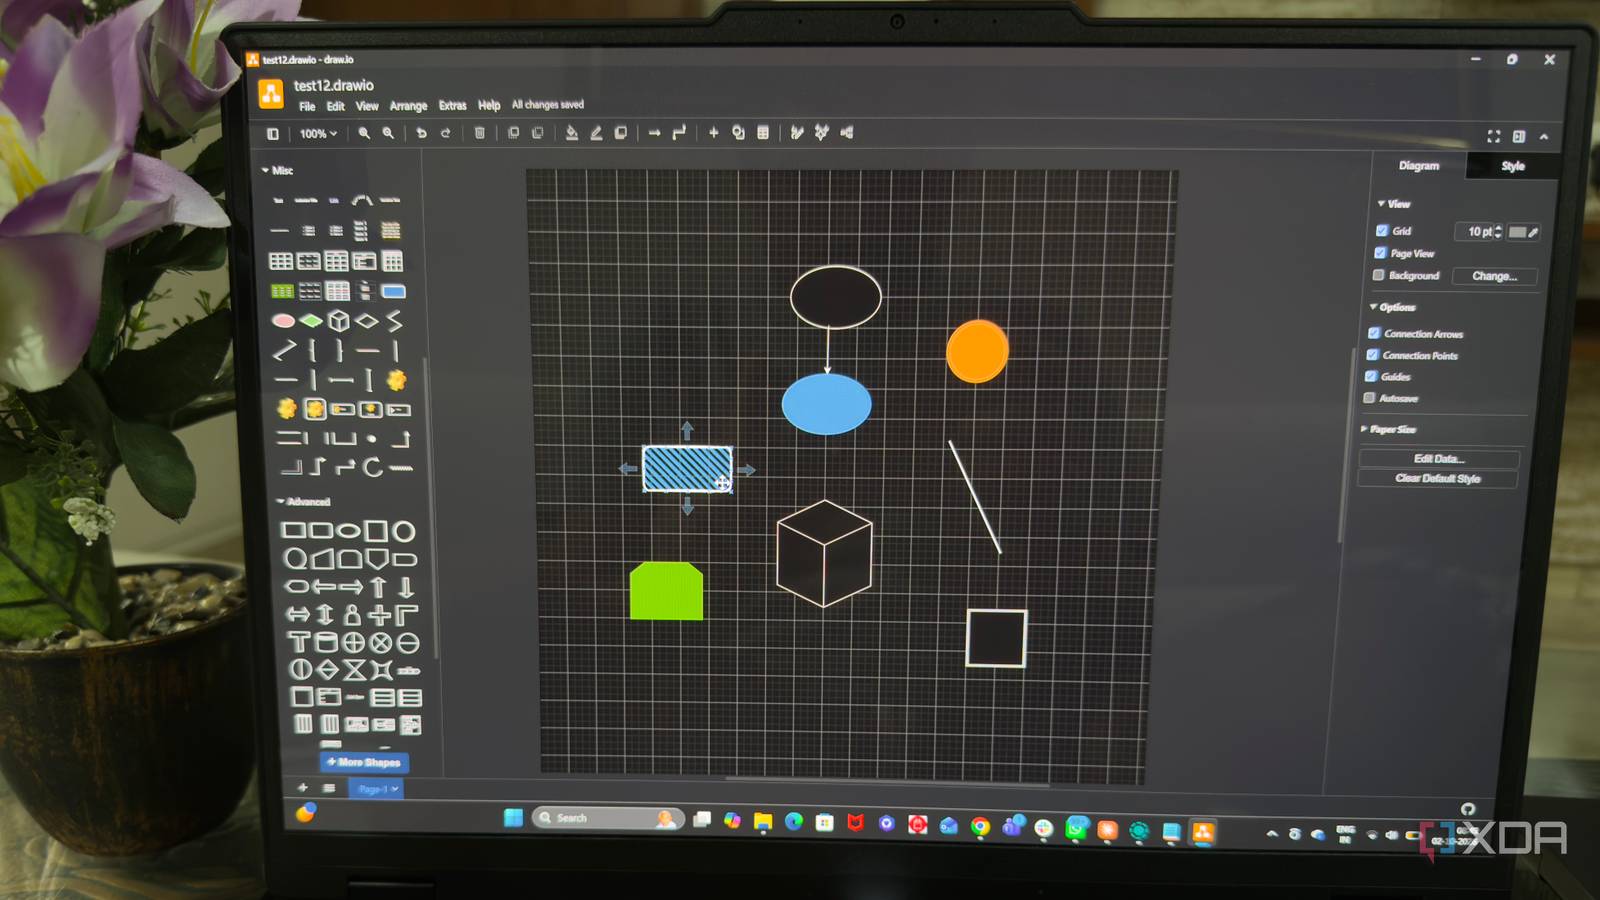Image resolution: width=1600 pixels, height=900 pixels.
Task: Open the Waypoints style tool
Action: pyautogui.click(x=679, y=133)
